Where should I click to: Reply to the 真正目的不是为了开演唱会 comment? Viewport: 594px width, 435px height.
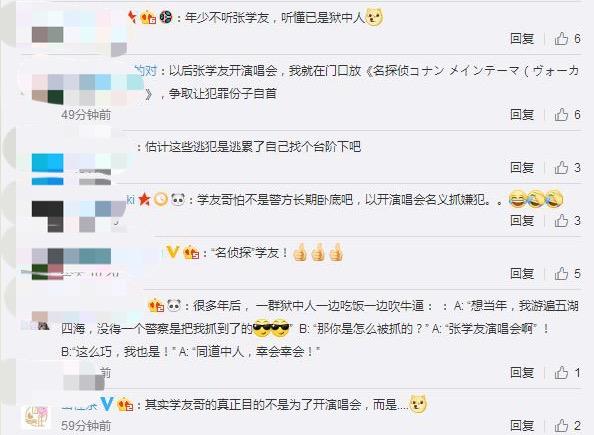(522, 426)
